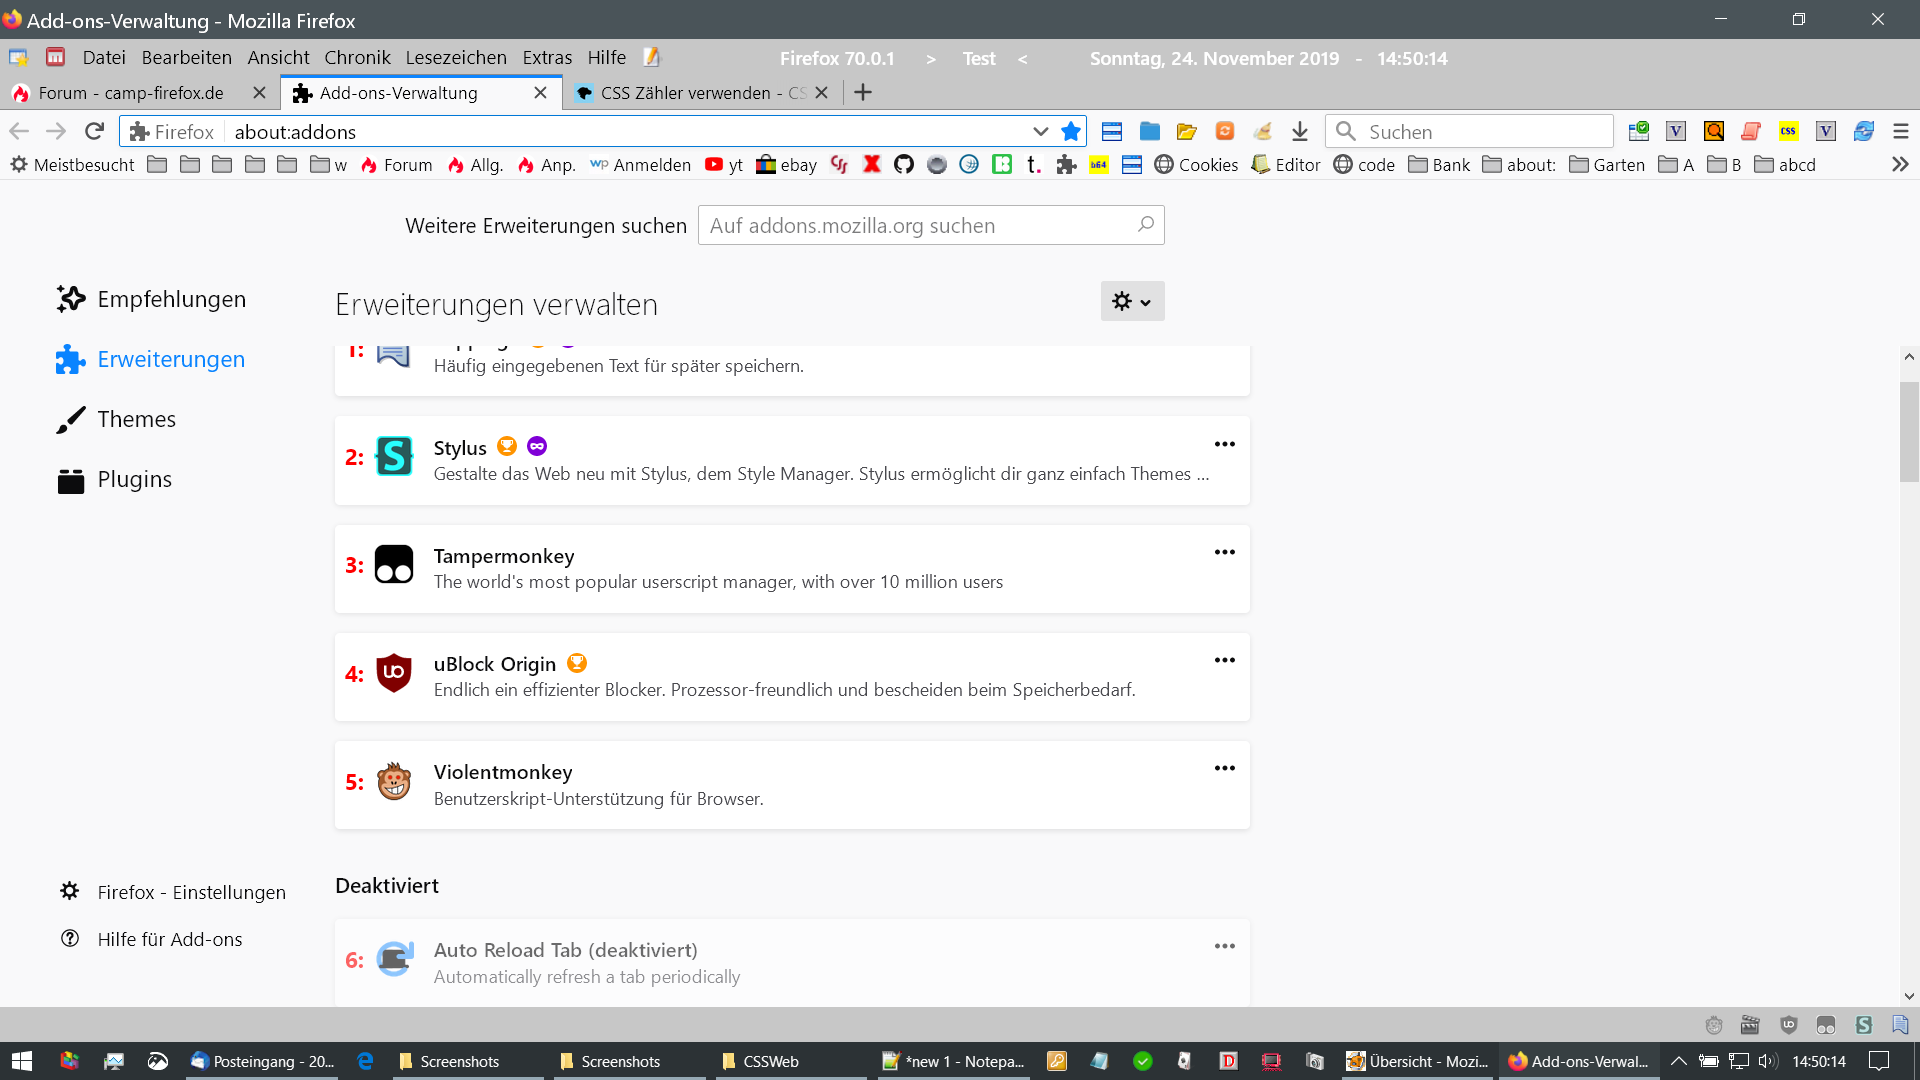This screenshot has height=1080, width=1920.
Task: Switch to the Forum - camp-firefox.de tab
Action: [x=130, y=93]
